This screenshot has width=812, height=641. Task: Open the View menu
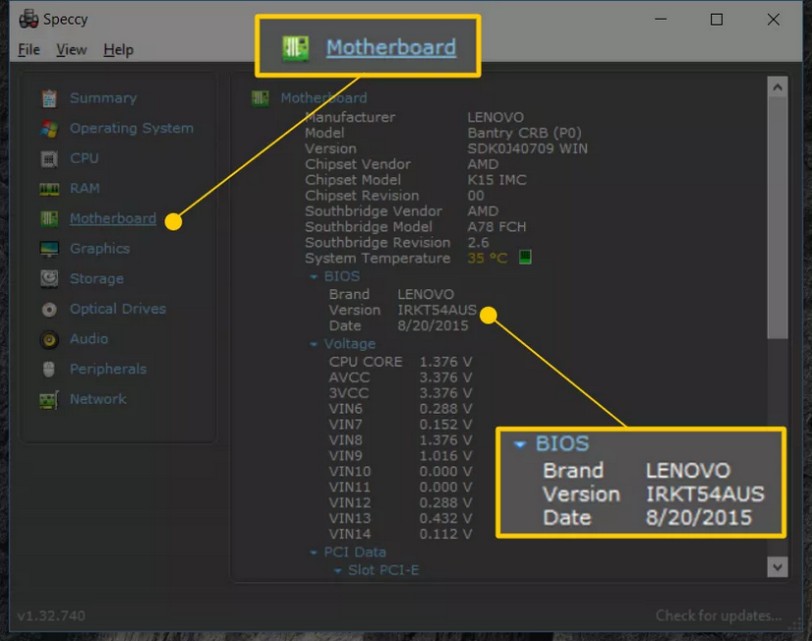pyautogui.click(x=71, y=50)
